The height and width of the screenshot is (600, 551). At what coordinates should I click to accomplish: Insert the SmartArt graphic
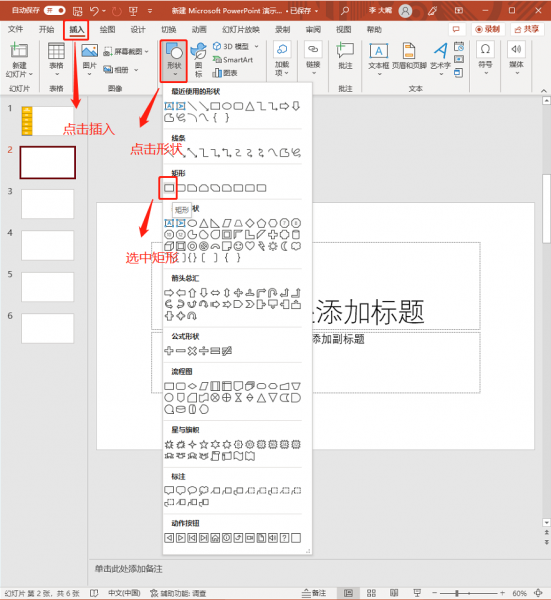point(233,60)
